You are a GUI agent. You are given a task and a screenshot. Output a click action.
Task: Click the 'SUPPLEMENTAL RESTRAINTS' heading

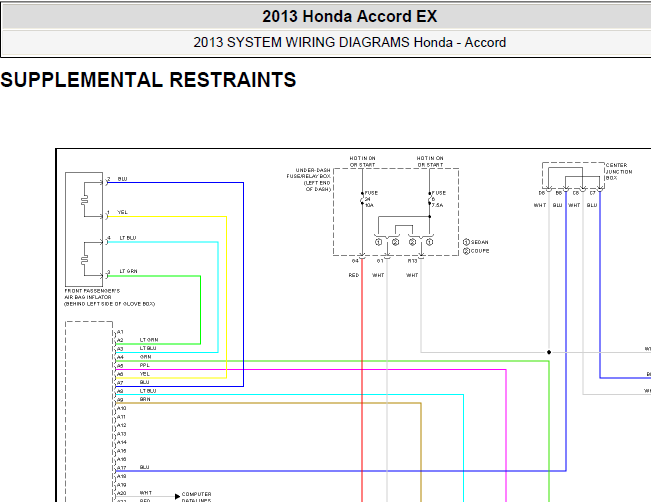(148, 80)
